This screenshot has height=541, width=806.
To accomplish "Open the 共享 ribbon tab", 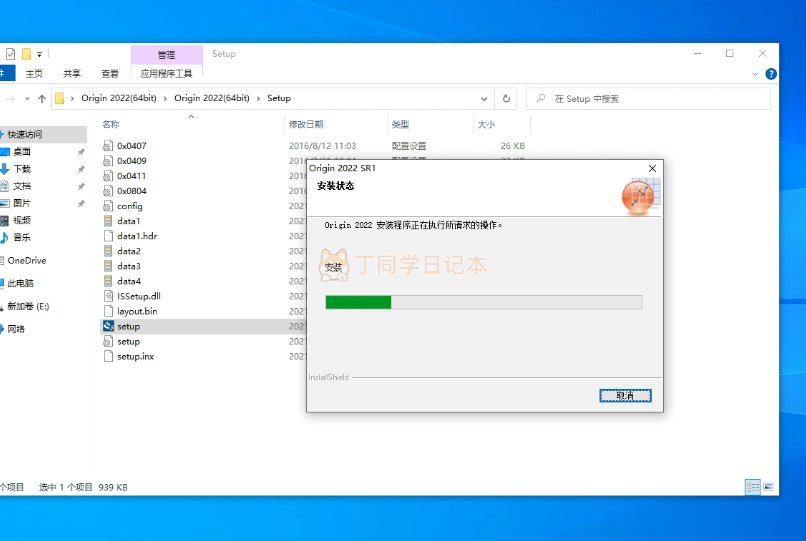I will [x=72, y=74].
